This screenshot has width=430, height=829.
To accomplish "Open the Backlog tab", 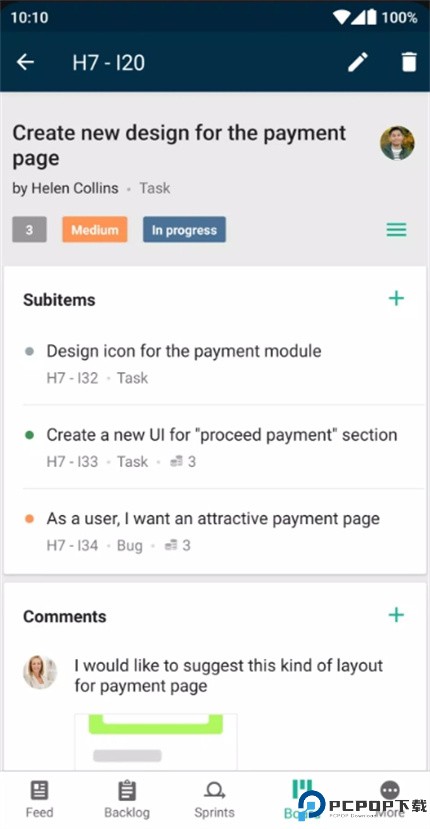I will [127, 800].
